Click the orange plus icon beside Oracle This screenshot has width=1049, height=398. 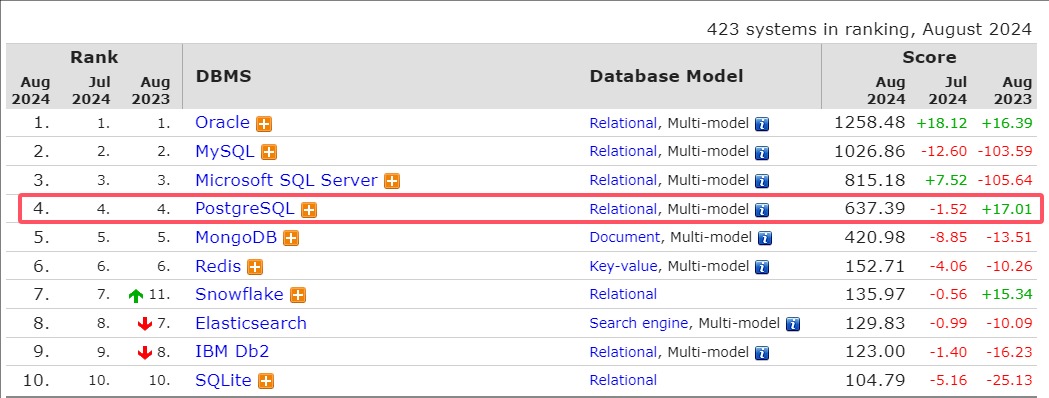[x=264, y=124]
